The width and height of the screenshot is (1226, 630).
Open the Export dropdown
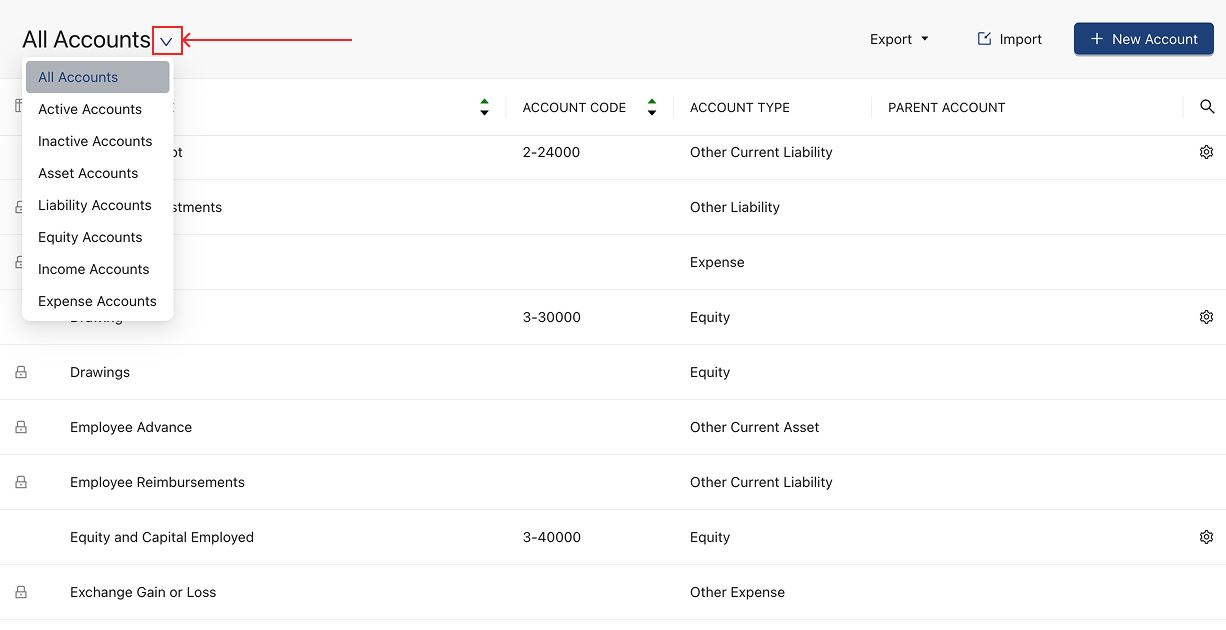tap(898, 38)
